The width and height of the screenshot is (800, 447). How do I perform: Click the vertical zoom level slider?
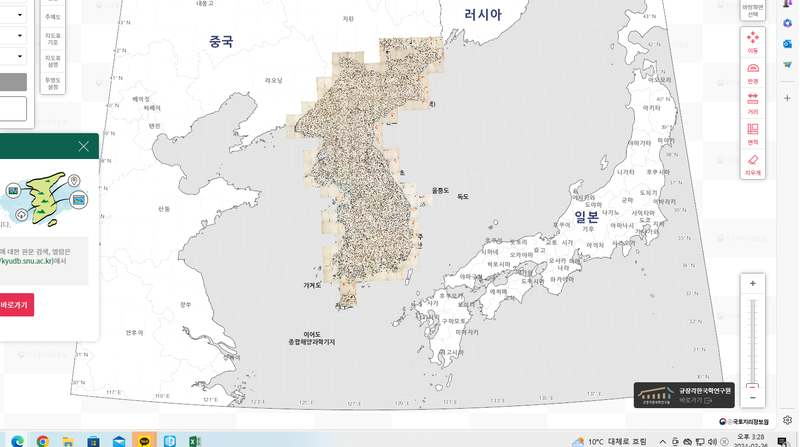(x=753, y=340)
